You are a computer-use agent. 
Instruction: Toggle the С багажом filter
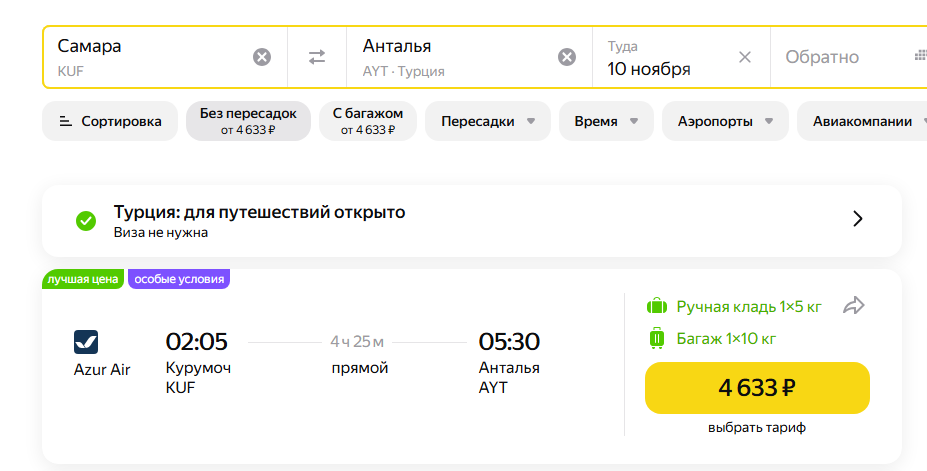pos(367,121)
